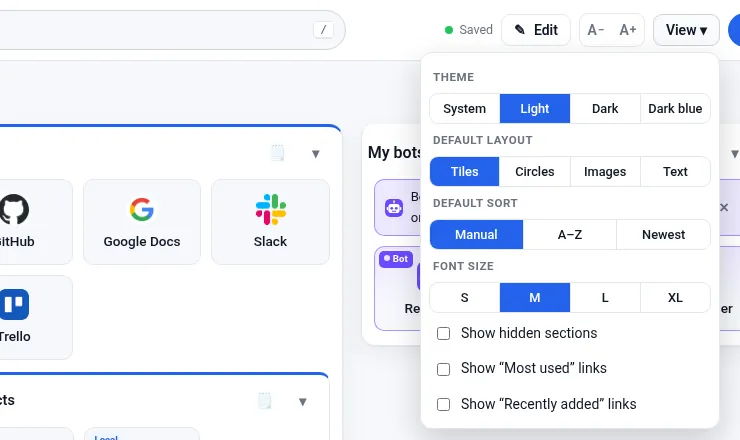This screenshot has height=440, width=740.
Task: Toggle the View dropdown menu
Action: point(686,30)
